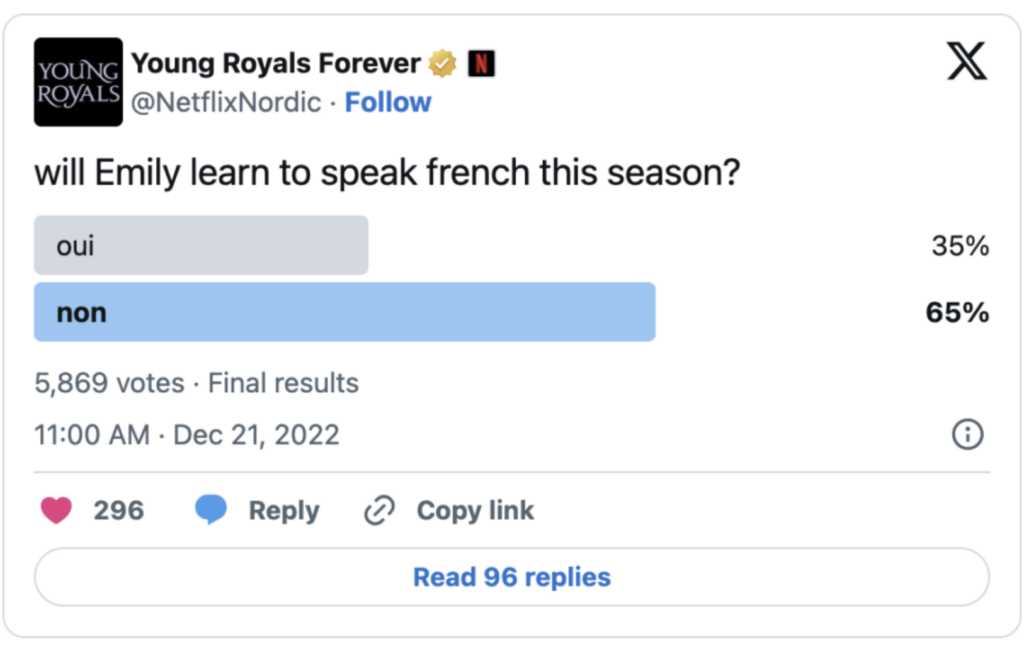Click the X logo icon
The image size is (1024, 661).
pyautogui.click(x=966, y=62)
